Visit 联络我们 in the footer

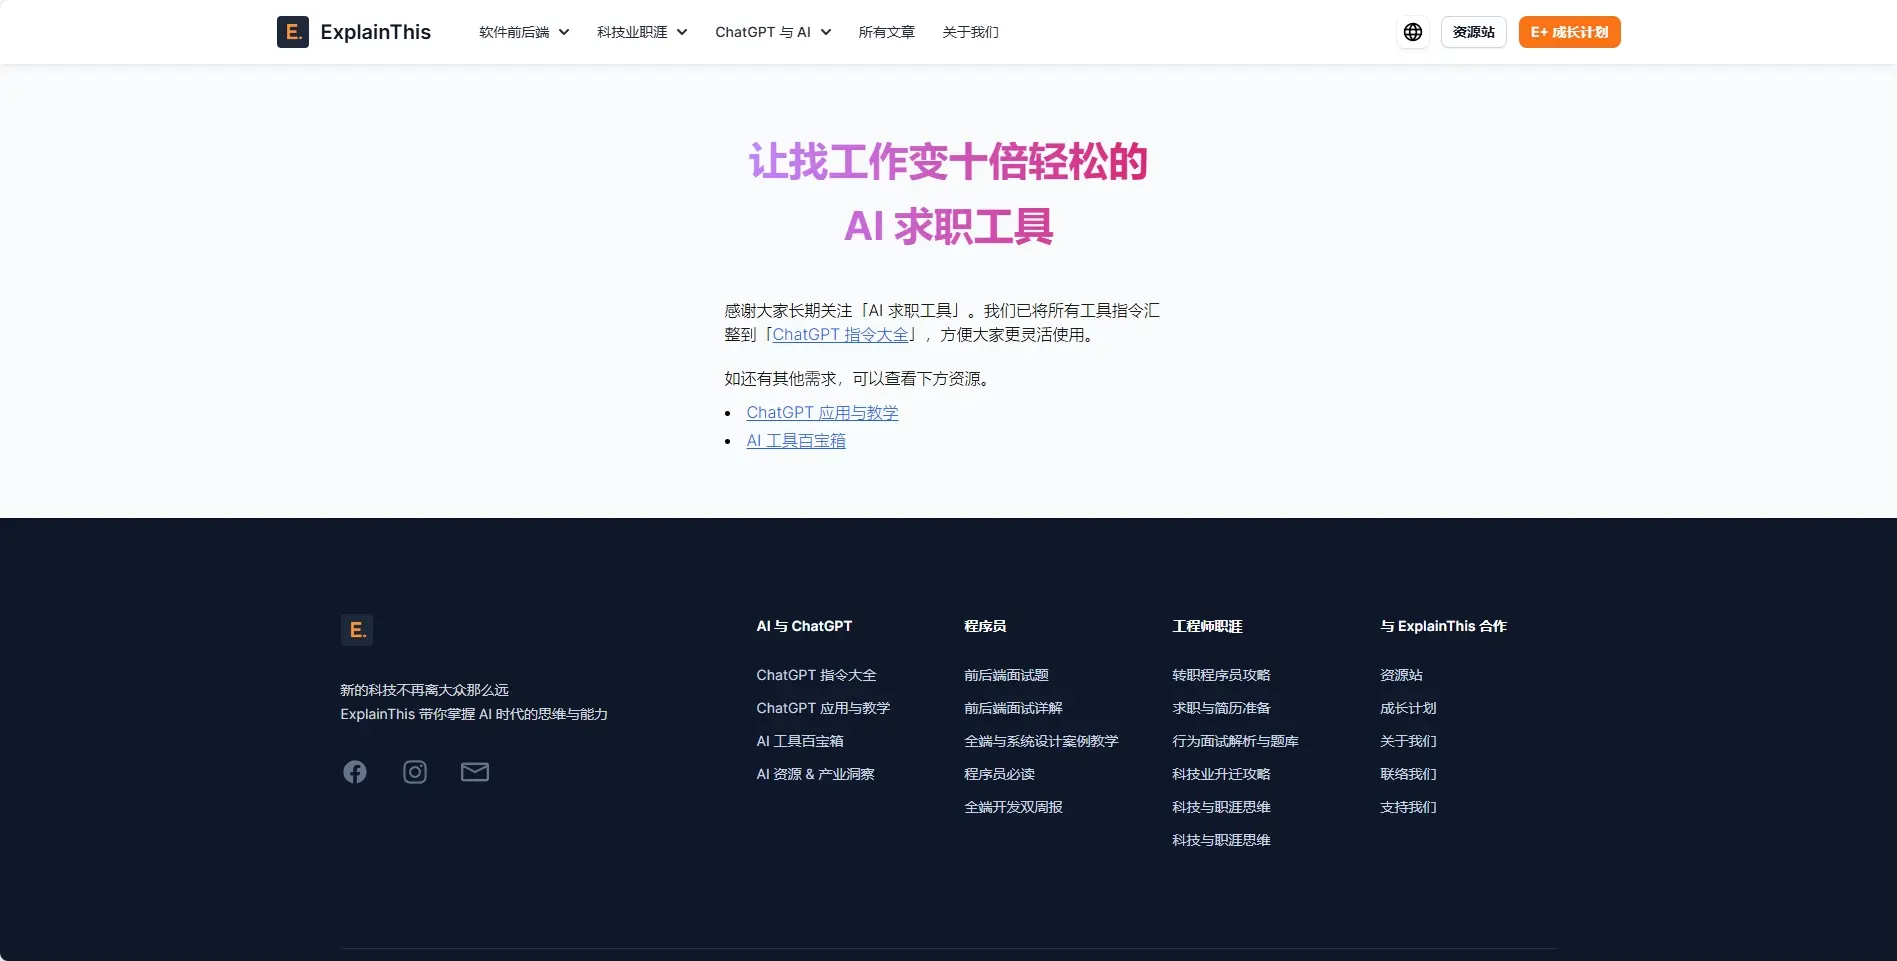click(1408, 774)
